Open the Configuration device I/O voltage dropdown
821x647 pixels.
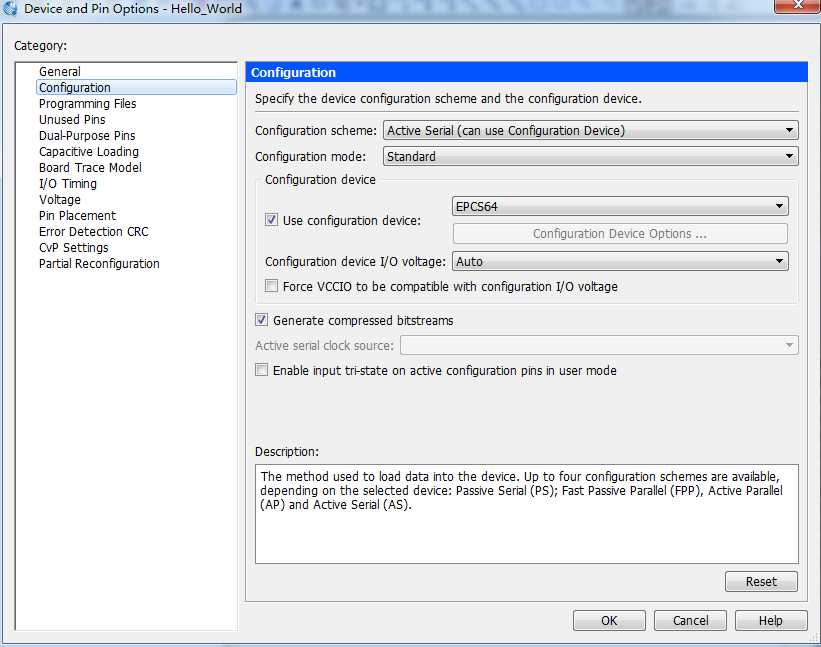point(620,261)
